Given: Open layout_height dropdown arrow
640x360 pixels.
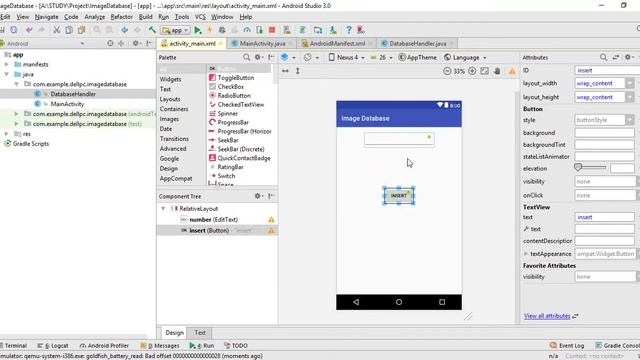Looking at the screenshot, I should click(630, 97).
